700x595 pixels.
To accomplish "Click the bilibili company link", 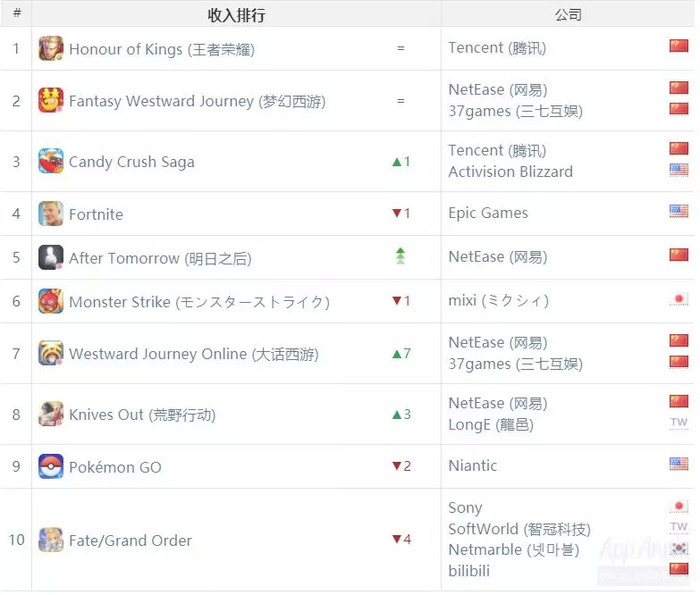I will 469,570.
